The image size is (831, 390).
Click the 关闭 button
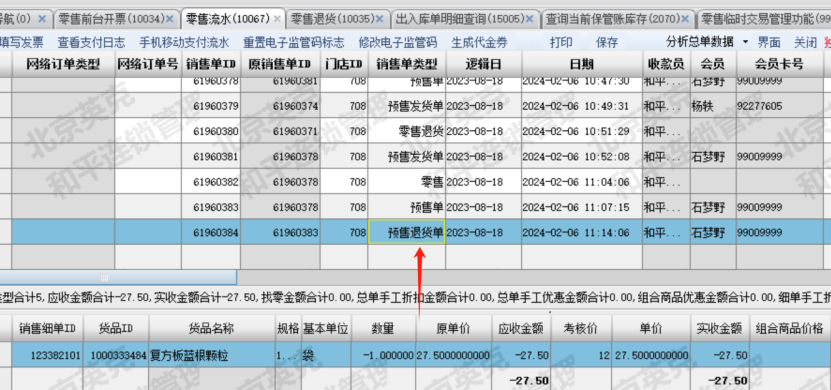[x=805, y=42]
